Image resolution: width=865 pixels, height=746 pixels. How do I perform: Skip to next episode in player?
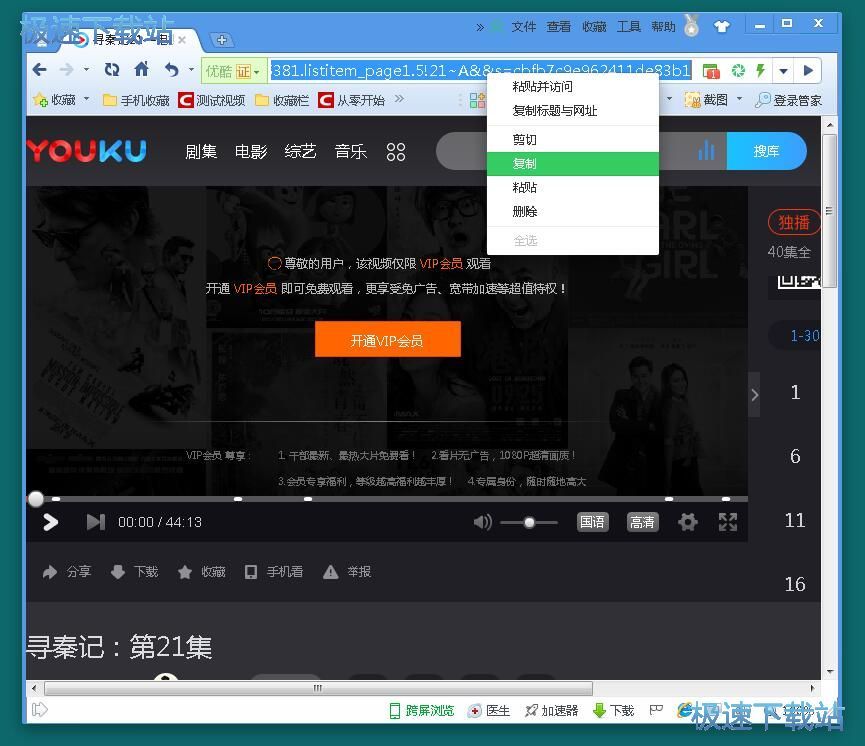(95, 521)
